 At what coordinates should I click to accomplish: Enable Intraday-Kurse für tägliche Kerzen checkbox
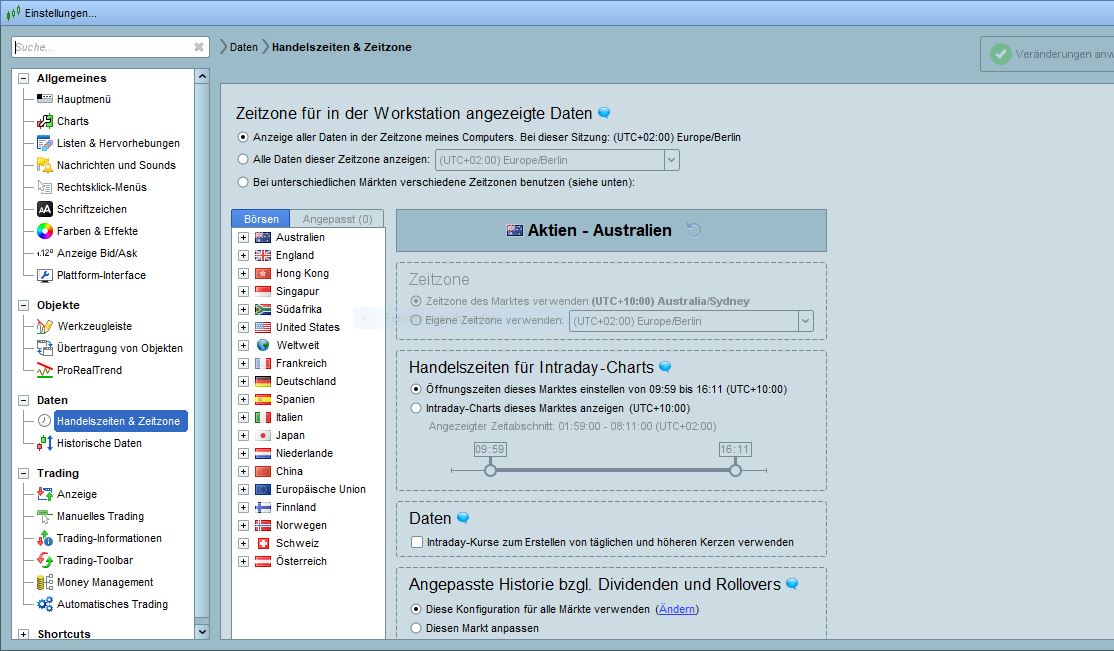point(417,542)
